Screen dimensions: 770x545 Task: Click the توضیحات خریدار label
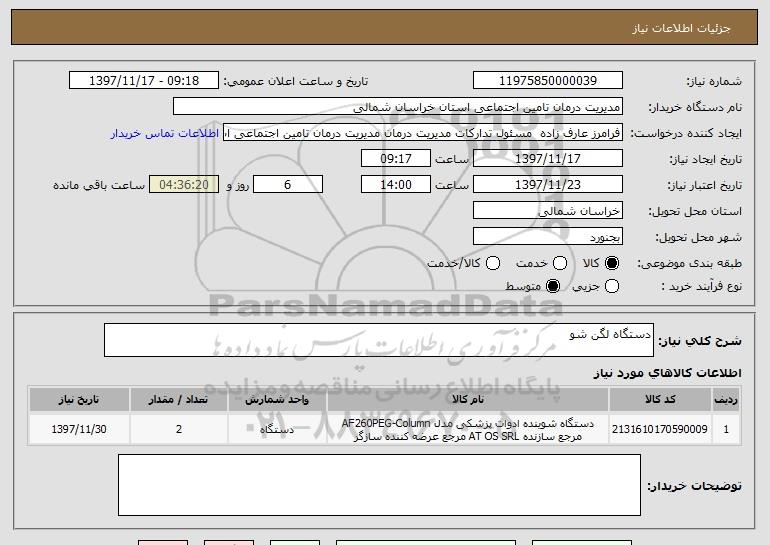[694, 486]
